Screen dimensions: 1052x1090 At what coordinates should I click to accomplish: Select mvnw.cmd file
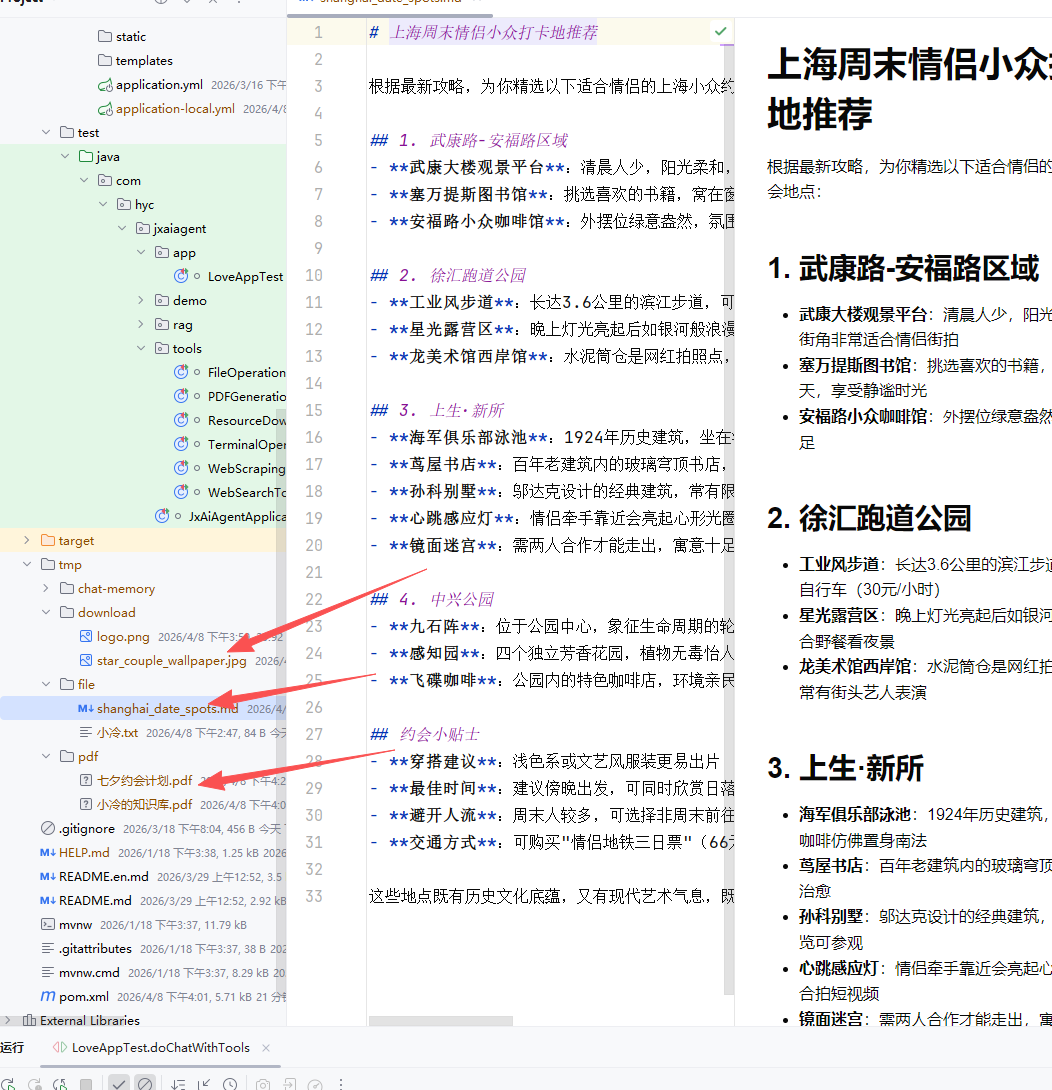(x=88, y=973)
